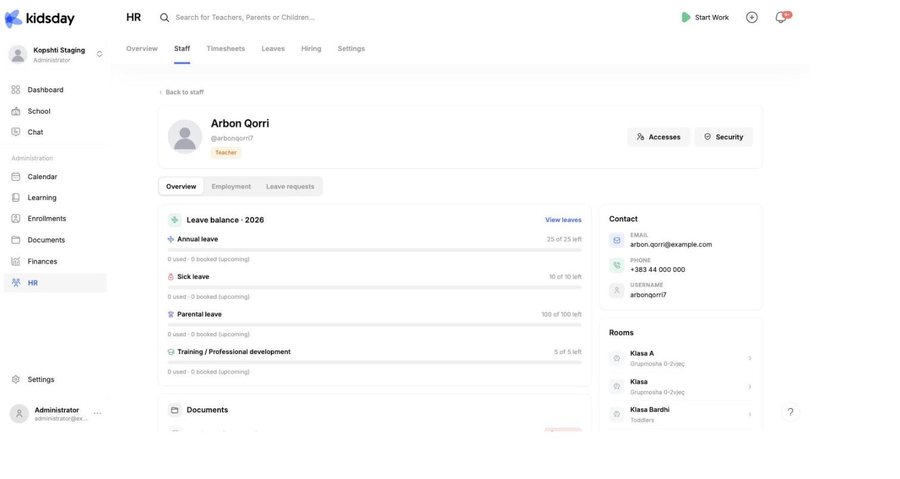Click the View leaves link

click(x=563, y=220)
